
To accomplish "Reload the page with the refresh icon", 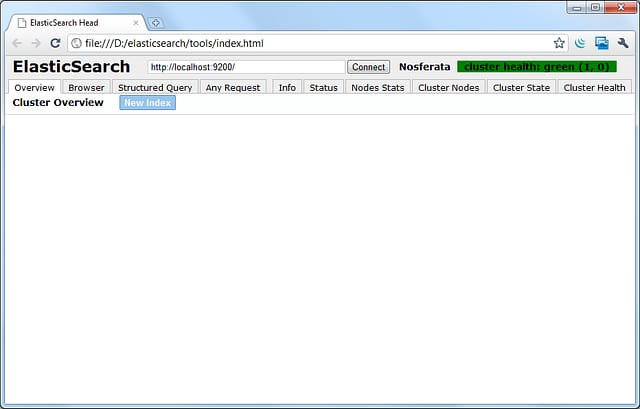I will click(x=55, y=43).
